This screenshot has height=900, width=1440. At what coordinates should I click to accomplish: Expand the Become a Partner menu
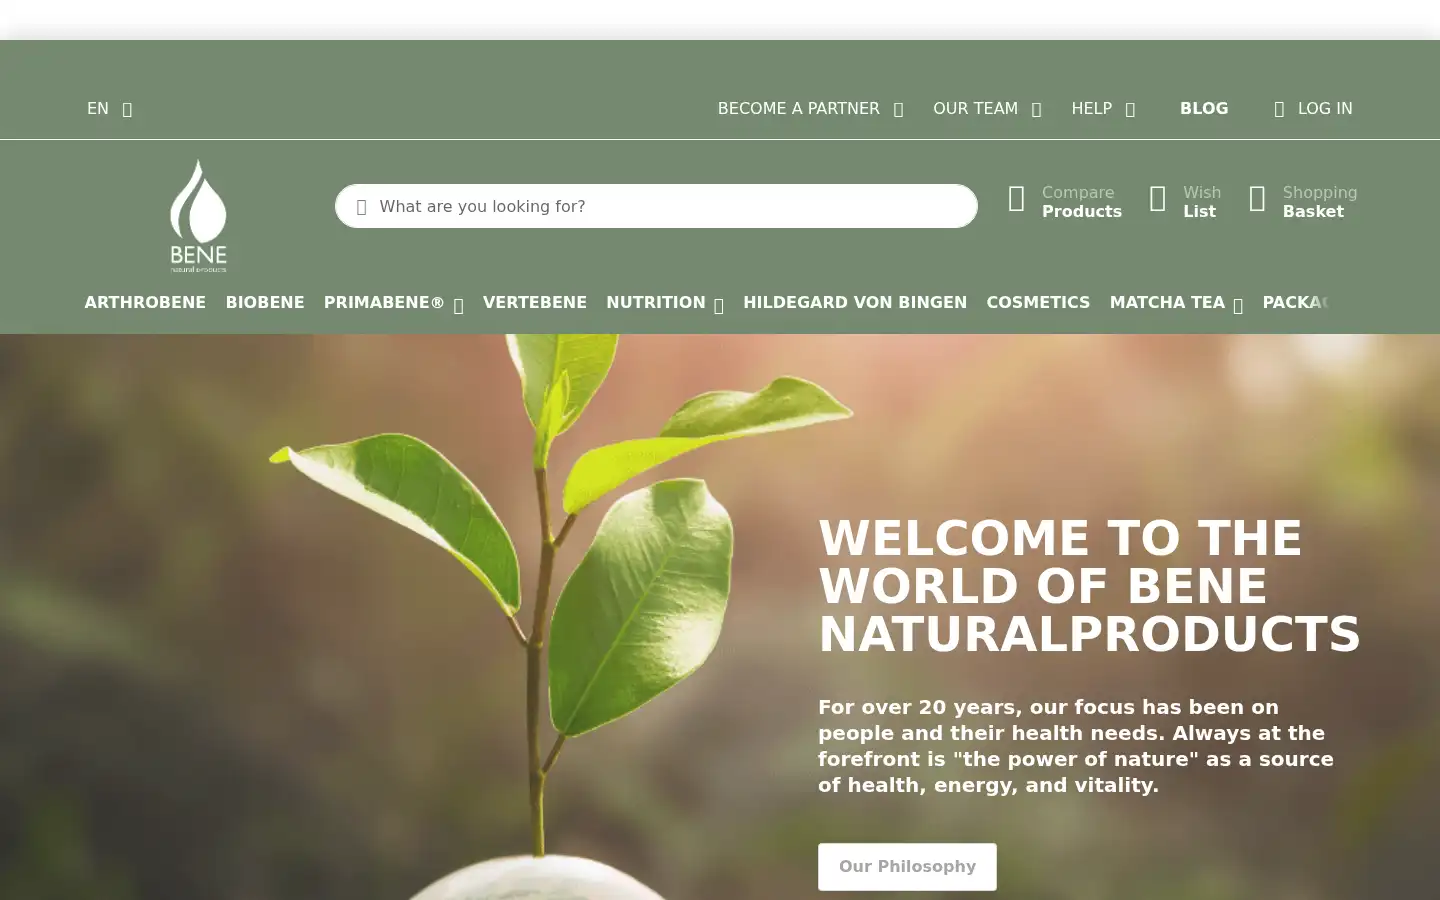[810, 108]
